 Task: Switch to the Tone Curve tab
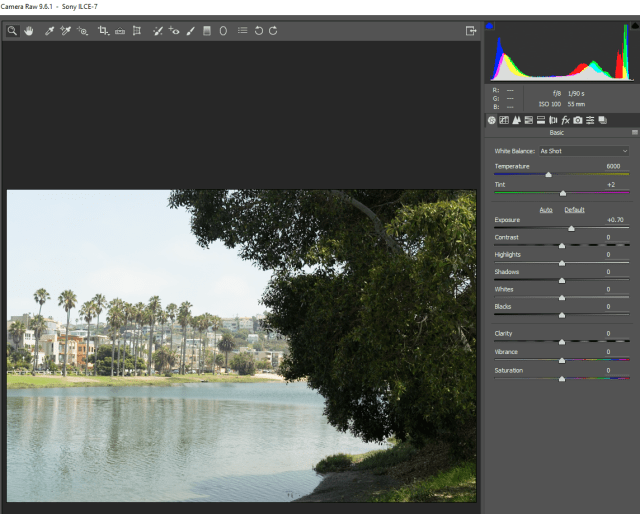click(x=504, y=120)
